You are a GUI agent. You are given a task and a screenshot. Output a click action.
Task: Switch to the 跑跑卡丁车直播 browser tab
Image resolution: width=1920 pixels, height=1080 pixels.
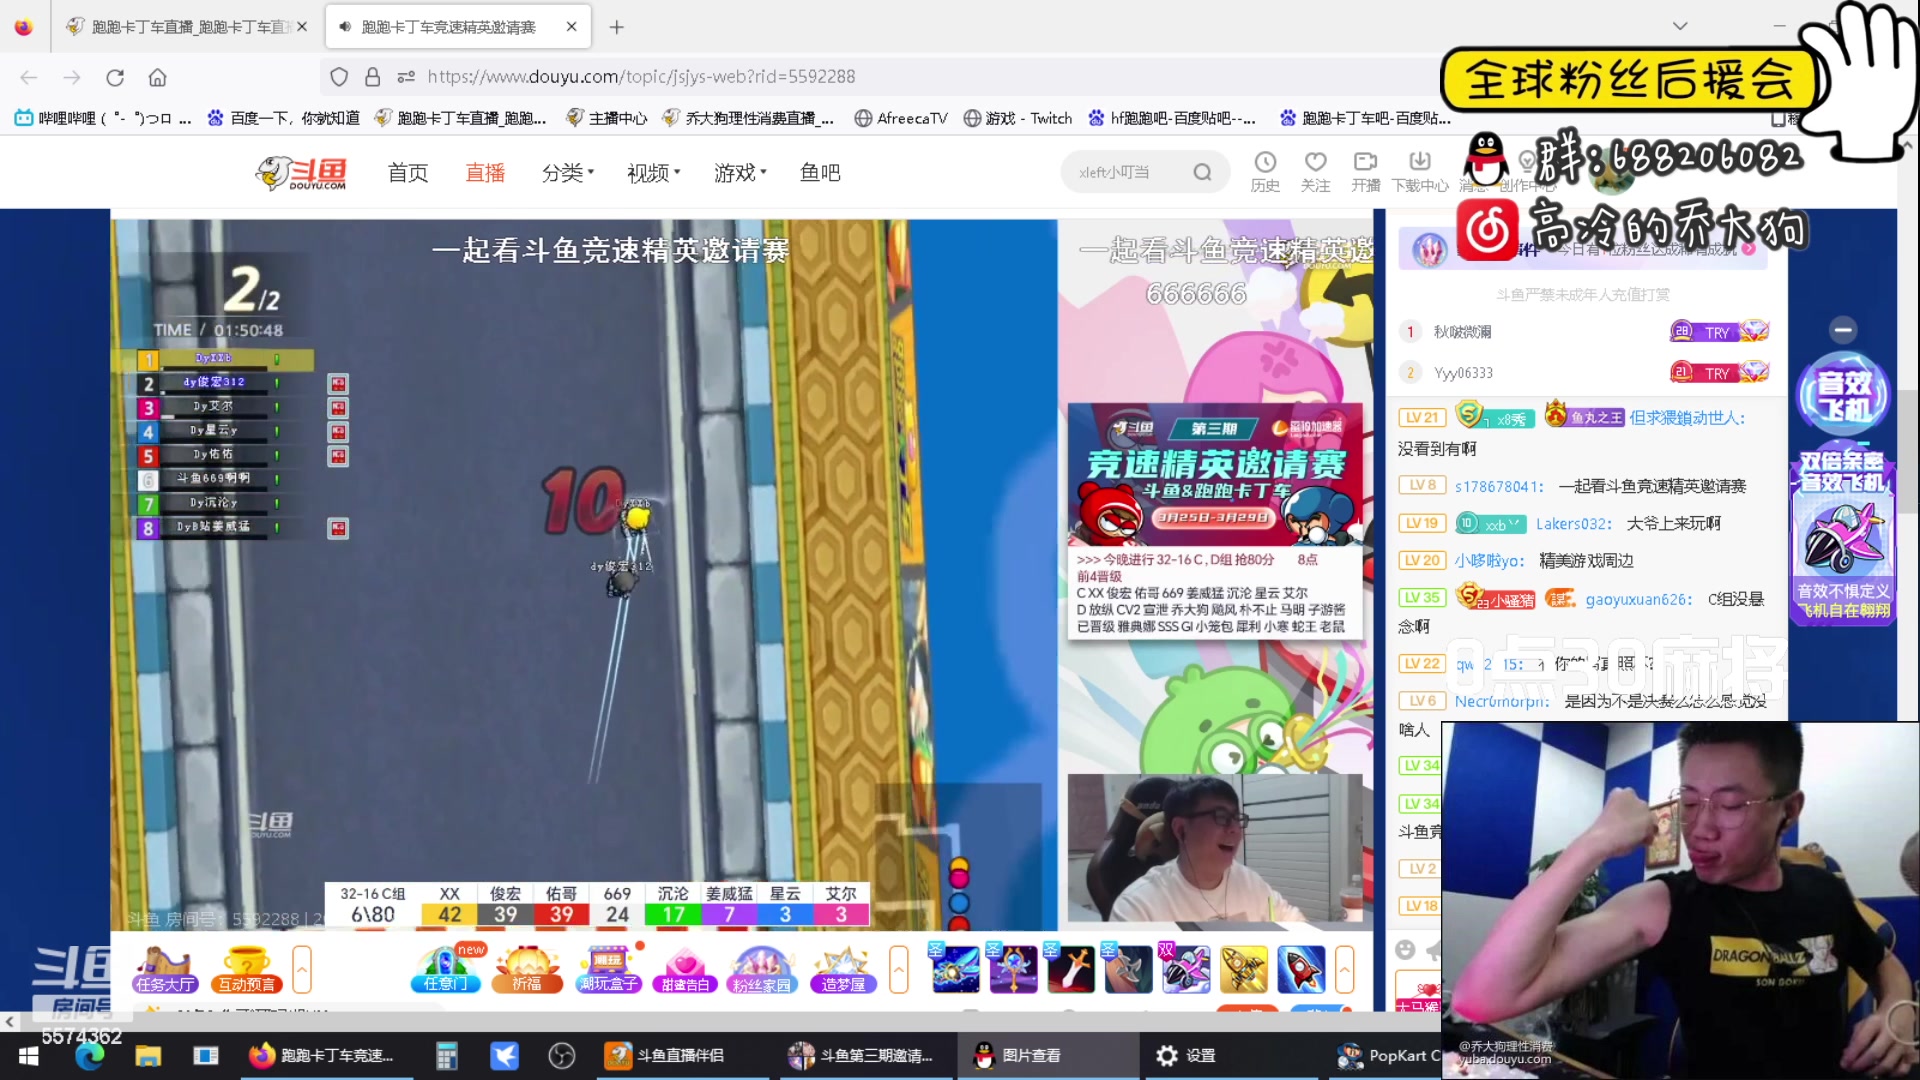185,27
